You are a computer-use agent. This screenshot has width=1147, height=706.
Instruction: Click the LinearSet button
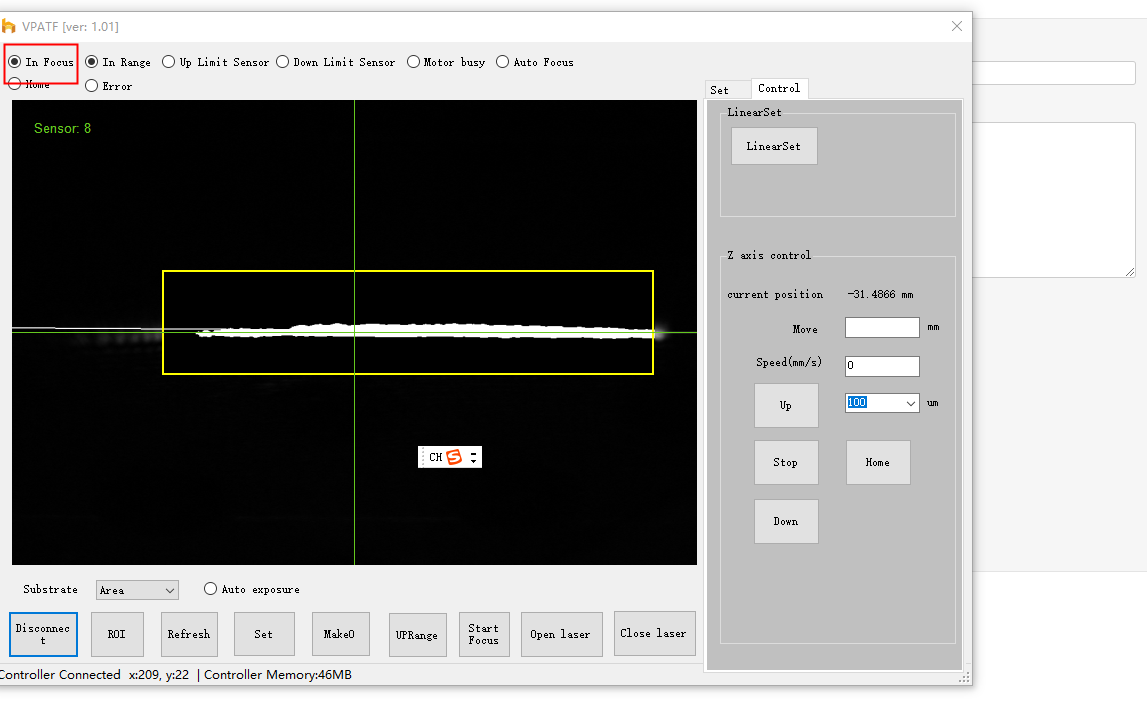click(774, 146)
